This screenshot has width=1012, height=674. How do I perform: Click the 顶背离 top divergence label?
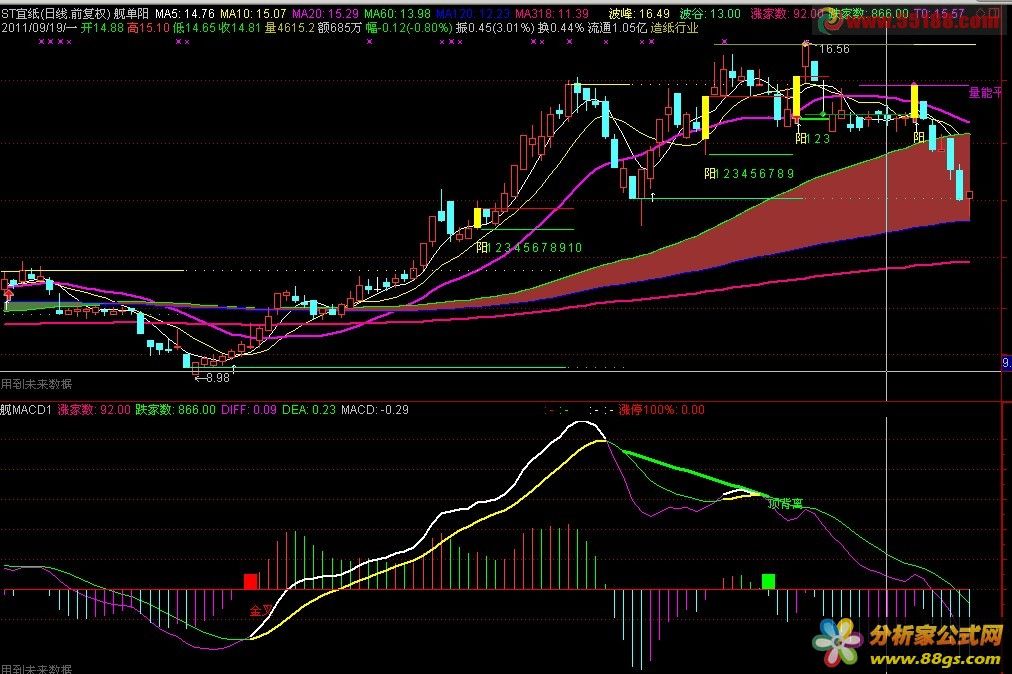785,503
